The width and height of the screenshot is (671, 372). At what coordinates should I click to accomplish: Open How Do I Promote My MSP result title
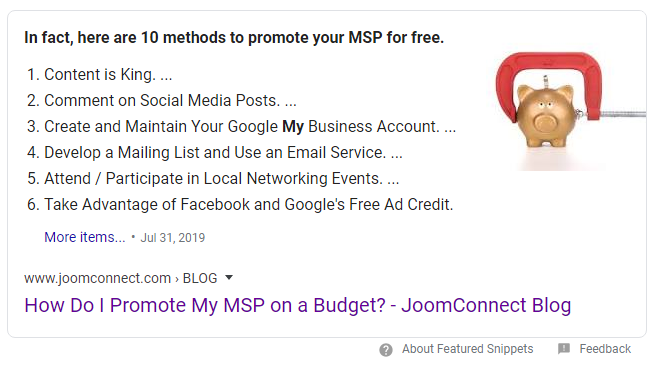297,305
